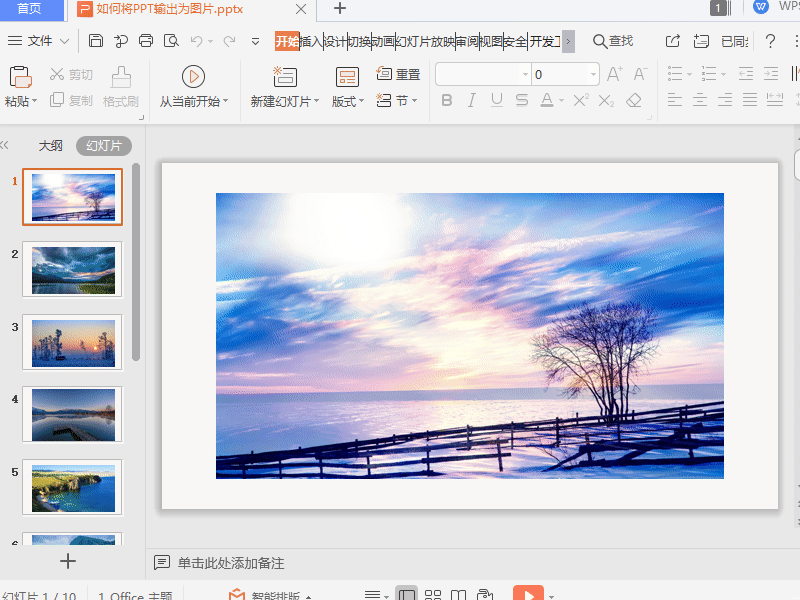The width and height of the screenshot is (800, 600).
Task: Click the Clear Formatting eraser icon
Action: pyautogui.click(x=634, y=100)
